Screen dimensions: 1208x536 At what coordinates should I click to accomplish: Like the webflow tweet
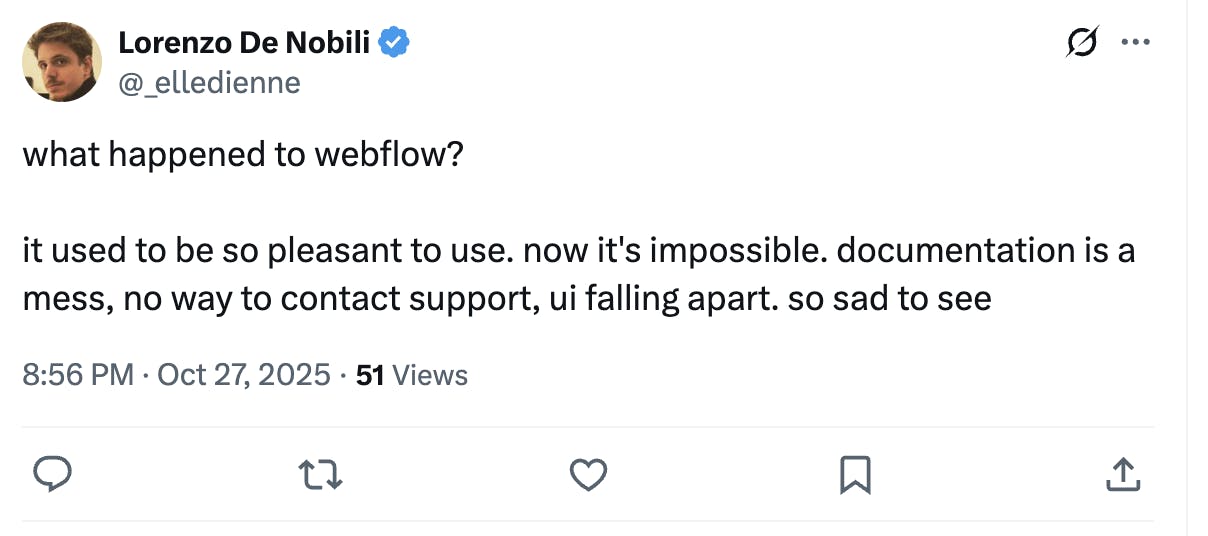point(588,475)
